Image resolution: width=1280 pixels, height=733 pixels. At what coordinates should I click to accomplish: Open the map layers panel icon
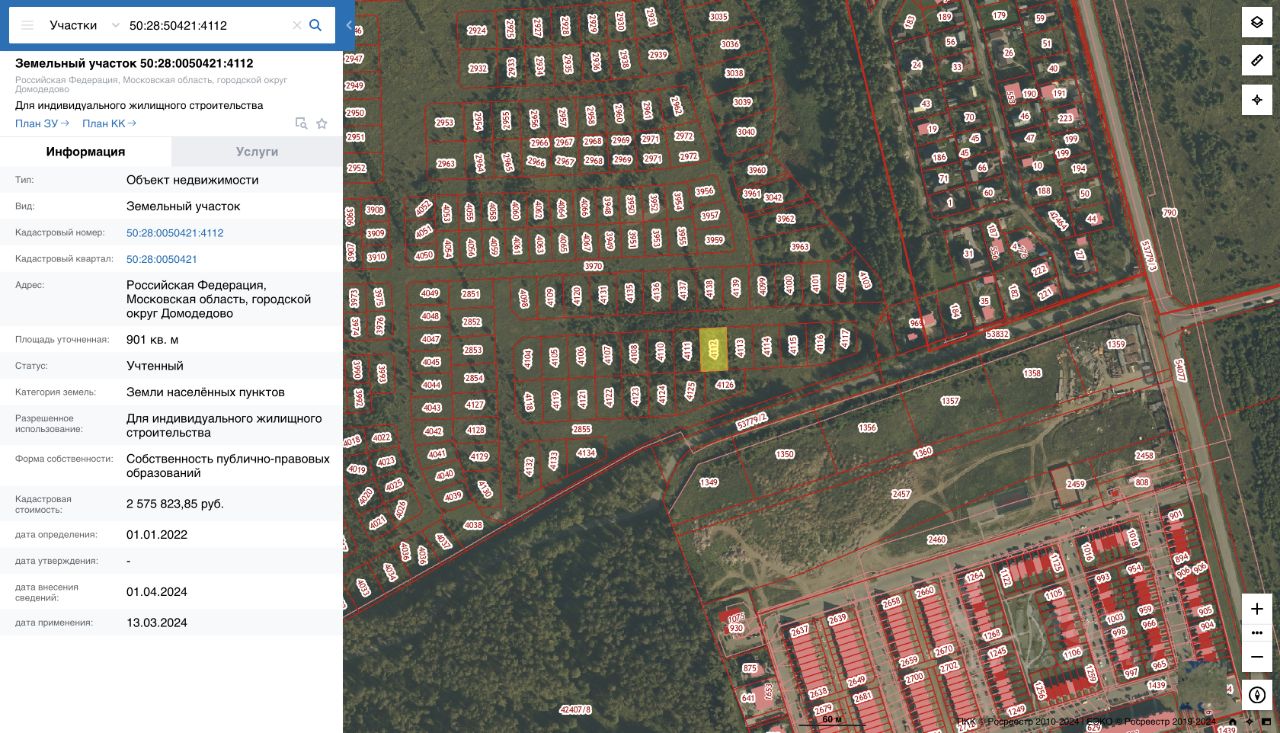[1257, 22]
